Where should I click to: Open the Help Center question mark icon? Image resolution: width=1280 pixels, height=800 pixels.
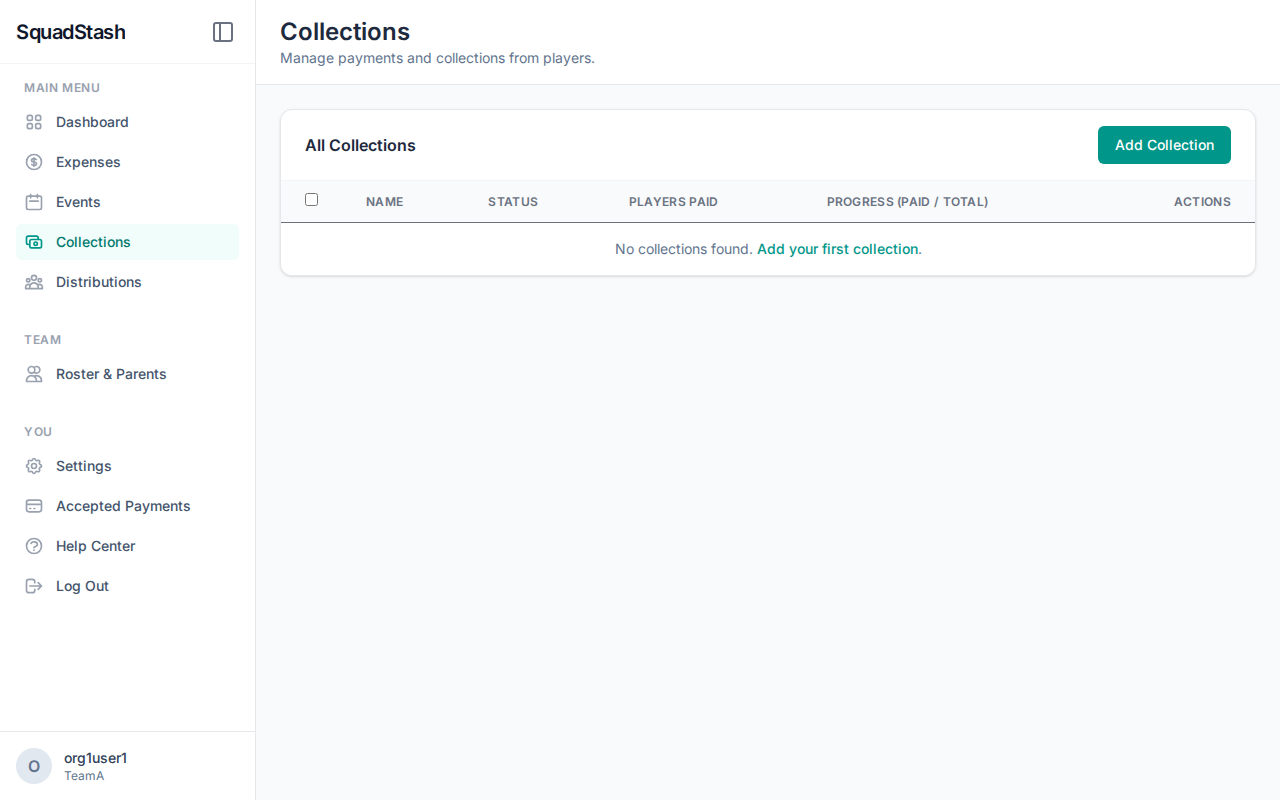[33, 546]
